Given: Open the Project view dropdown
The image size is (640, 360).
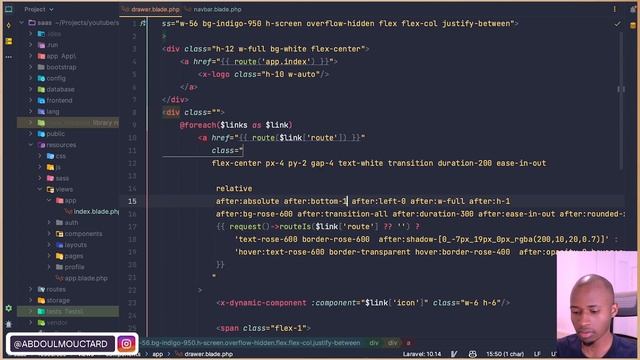Looking at the screenshot, I should 39,9.
